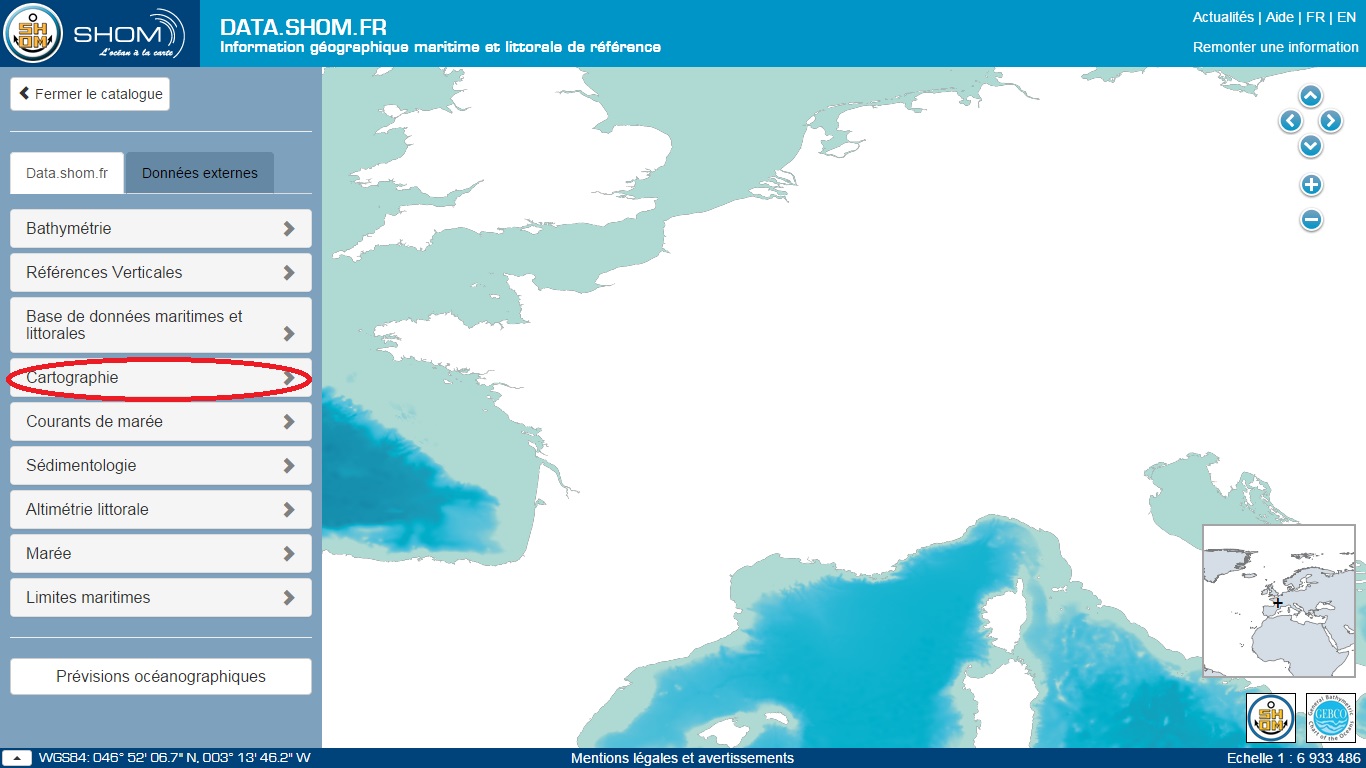Switch the language to EN

[1346, 17]
